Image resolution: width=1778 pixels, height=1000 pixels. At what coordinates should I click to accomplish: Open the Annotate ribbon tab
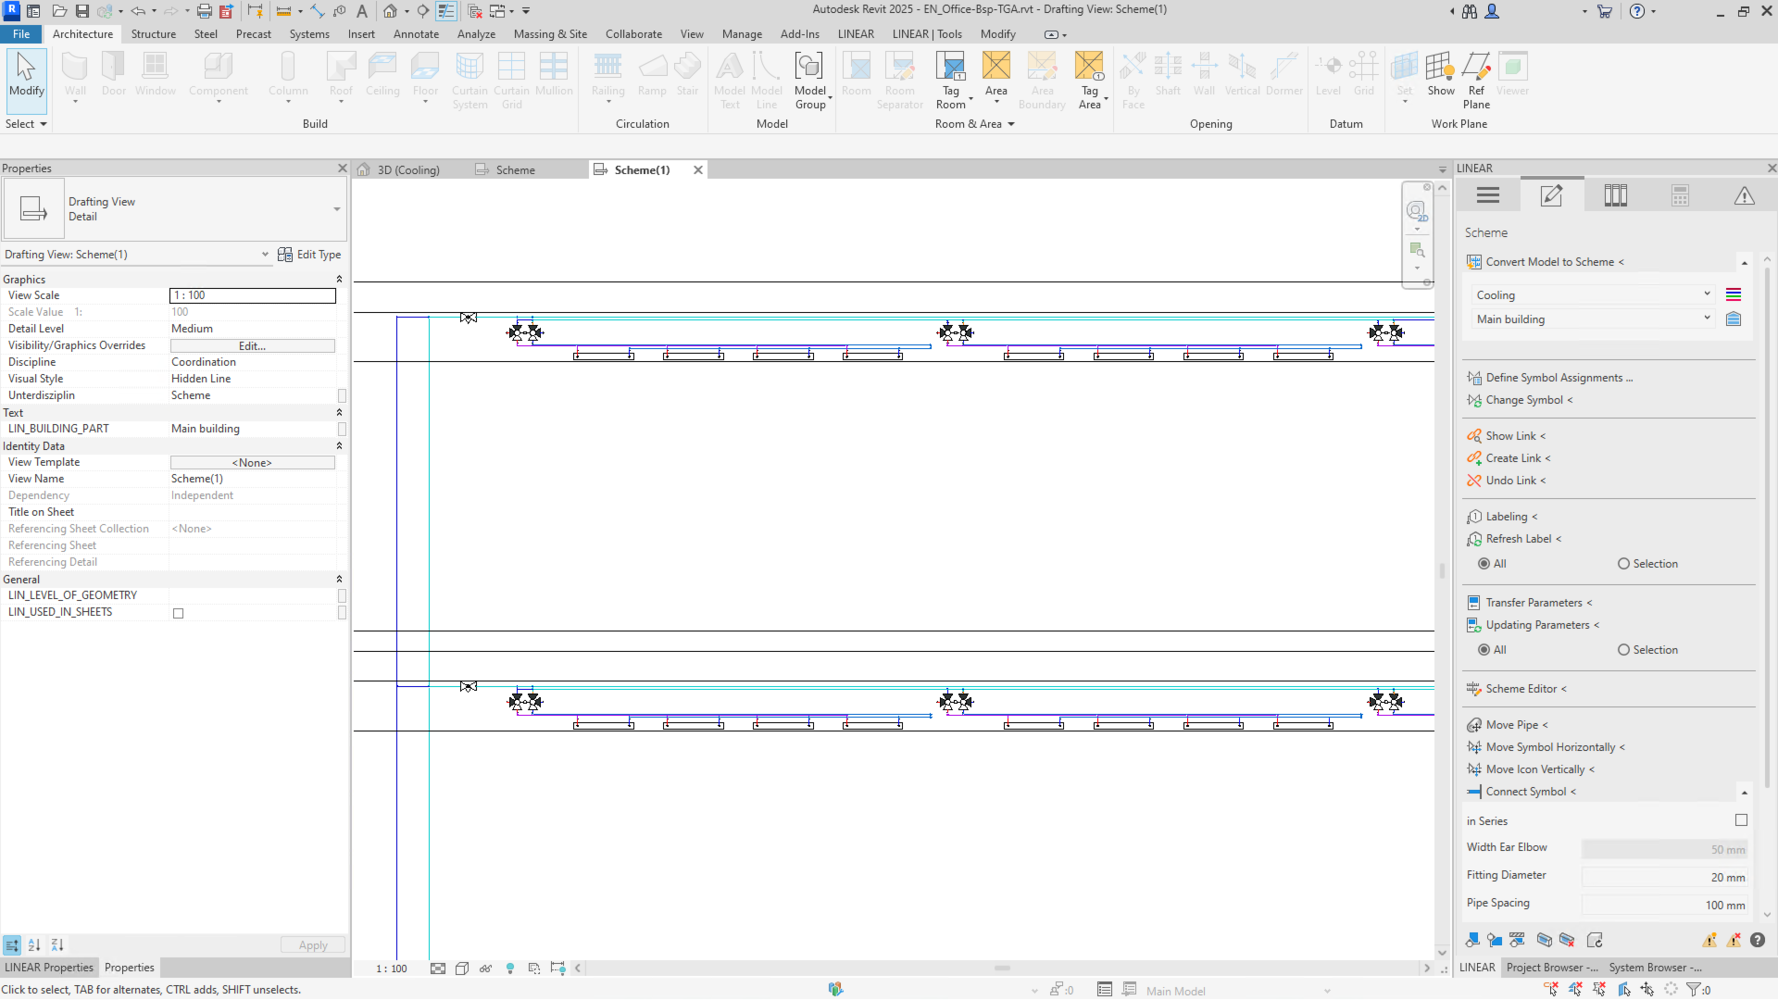tap(416, 34)
